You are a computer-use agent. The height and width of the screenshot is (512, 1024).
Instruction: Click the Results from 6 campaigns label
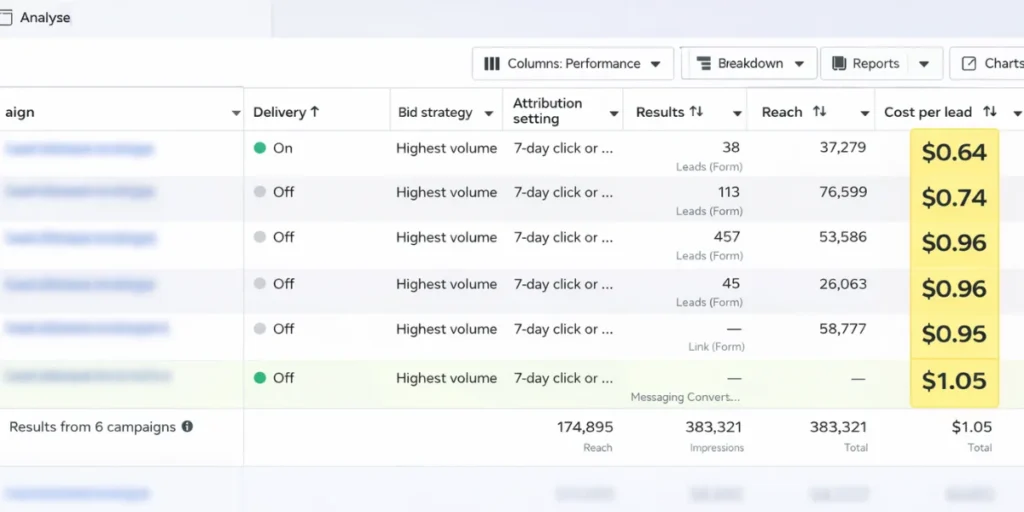pos(92,427)
